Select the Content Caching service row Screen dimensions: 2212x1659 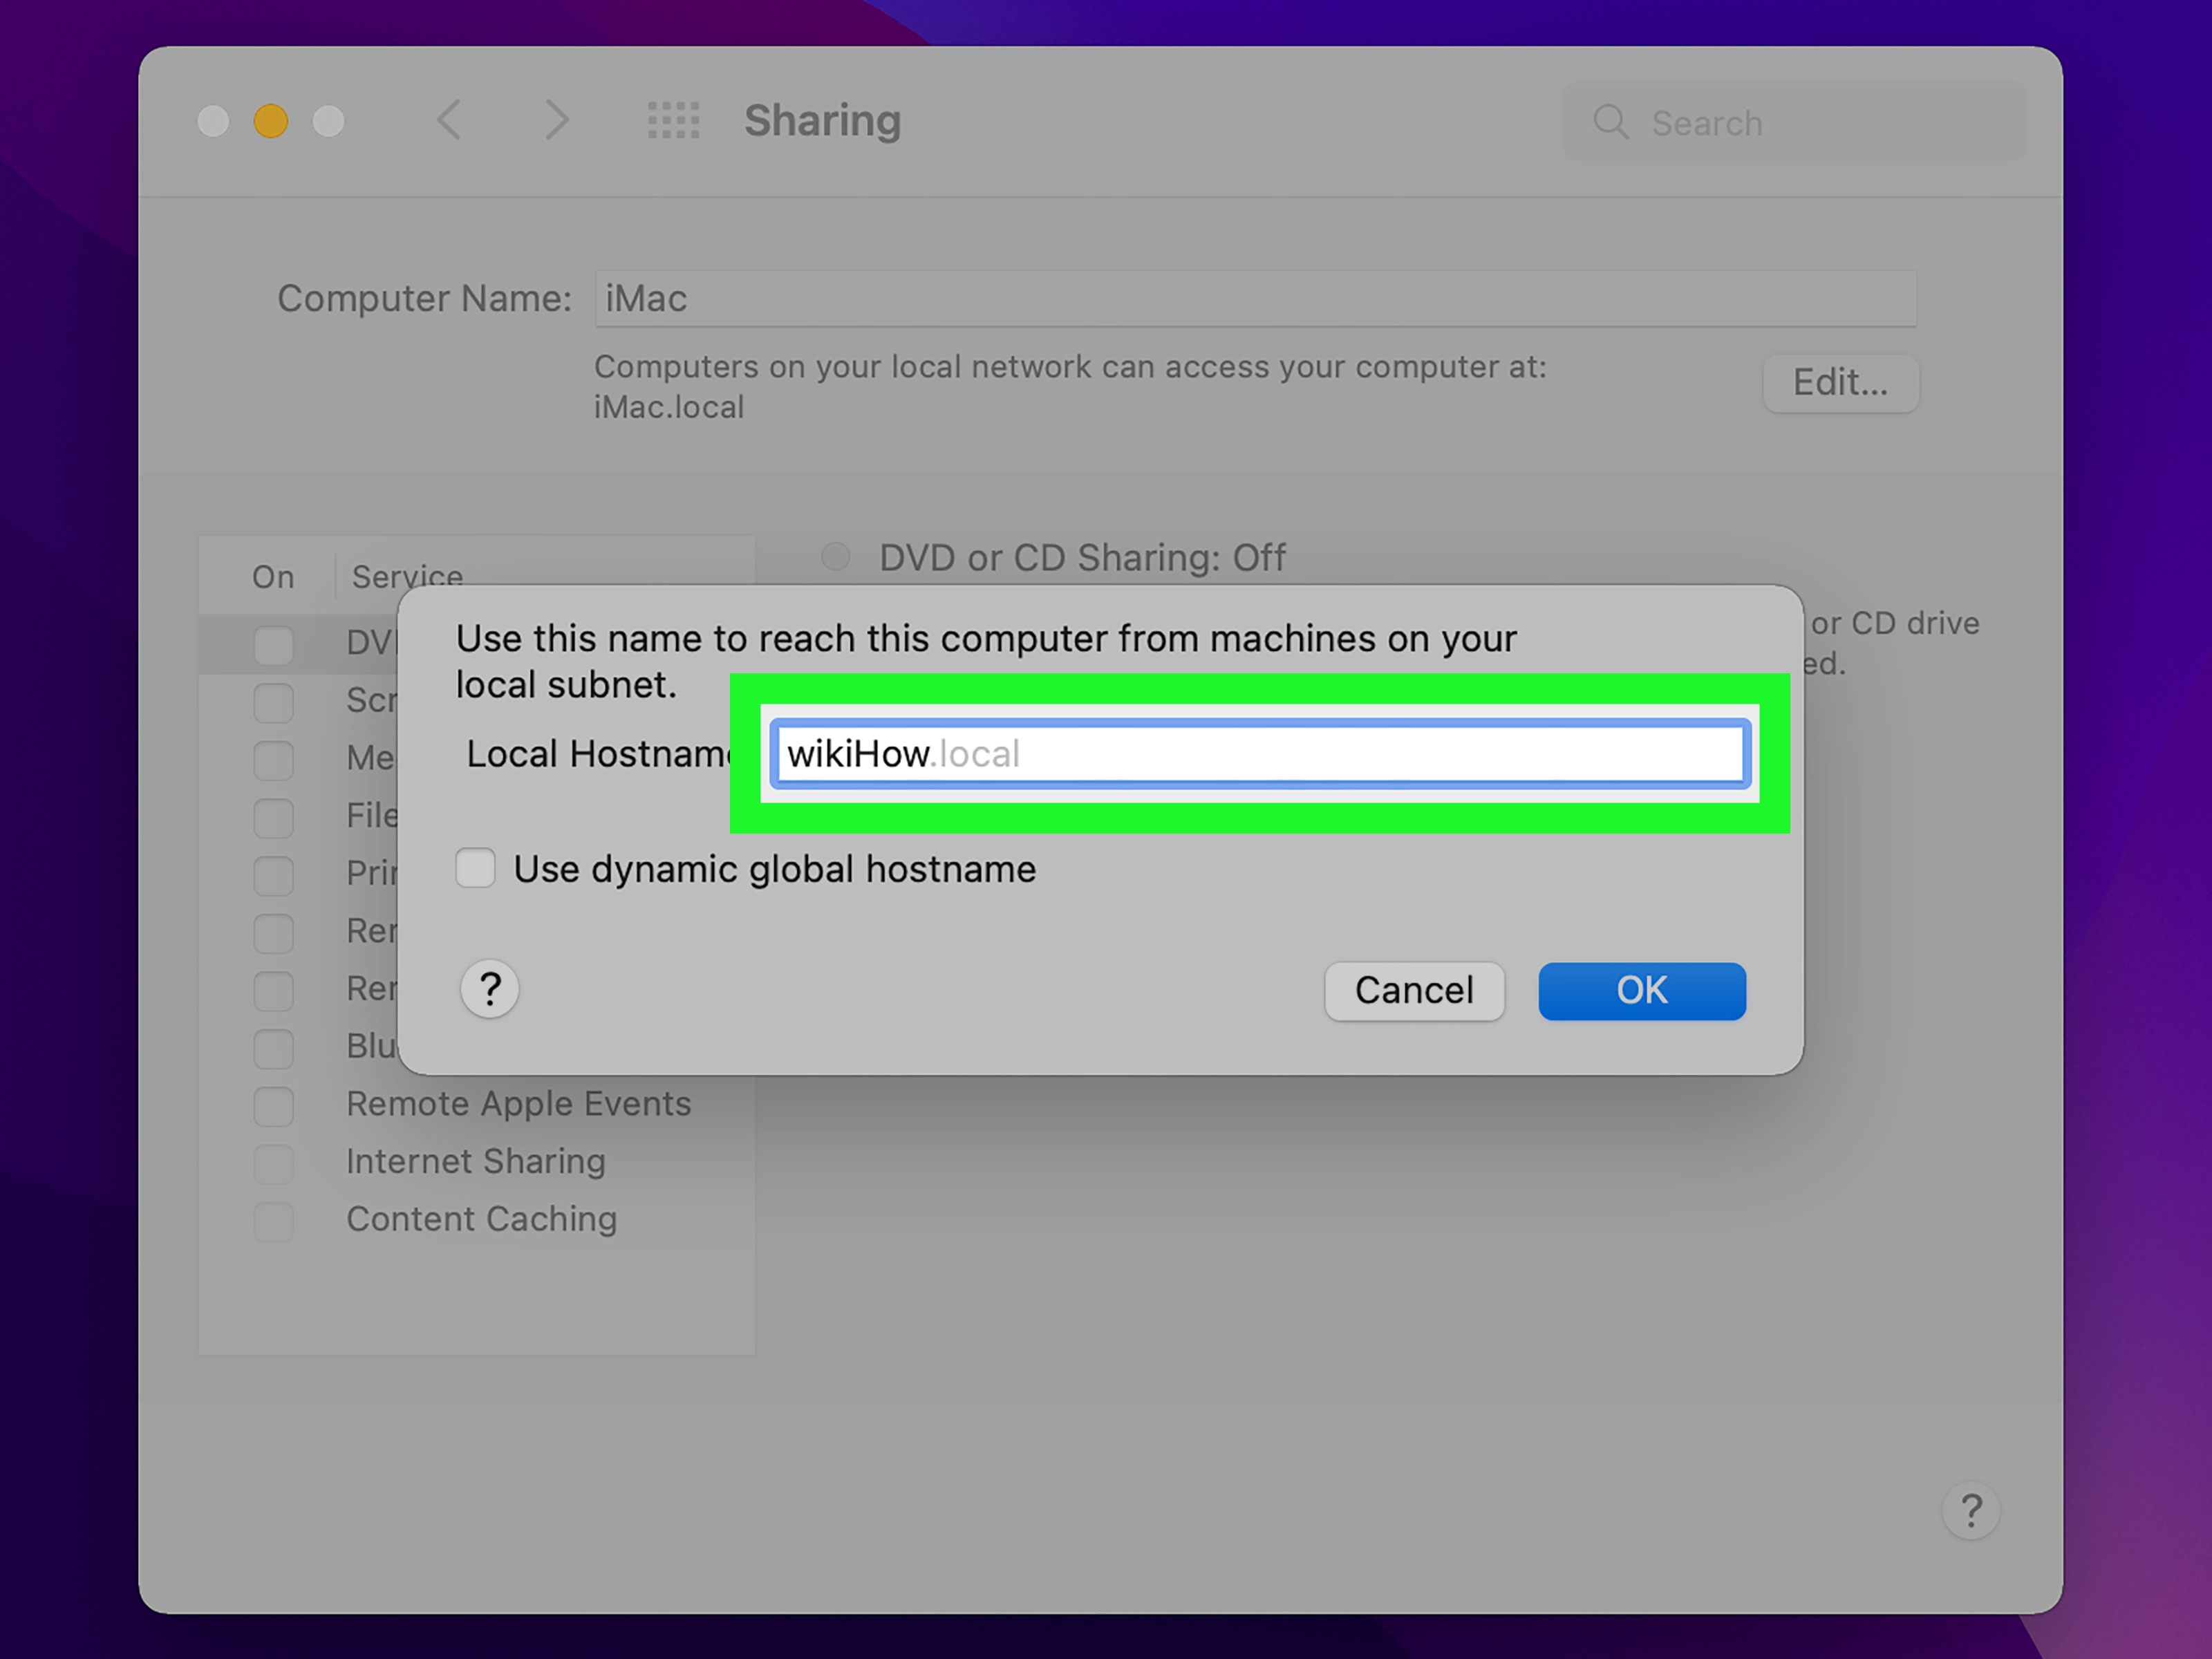coord(481,1219)
